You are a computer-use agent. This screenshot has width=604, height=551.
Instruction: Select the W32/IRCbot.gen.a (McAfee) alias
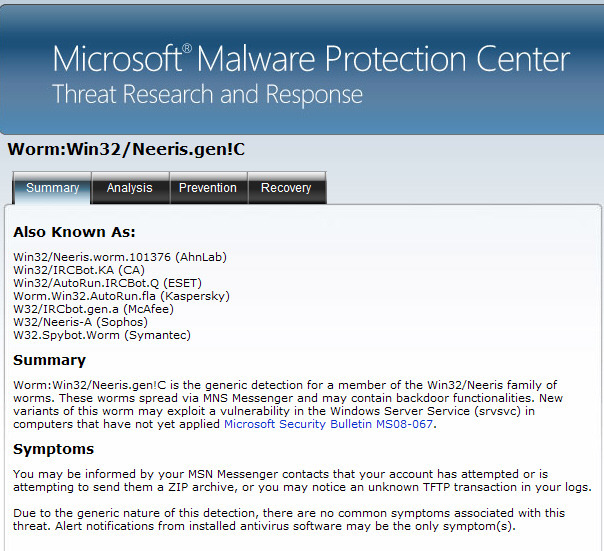point(94,309)
